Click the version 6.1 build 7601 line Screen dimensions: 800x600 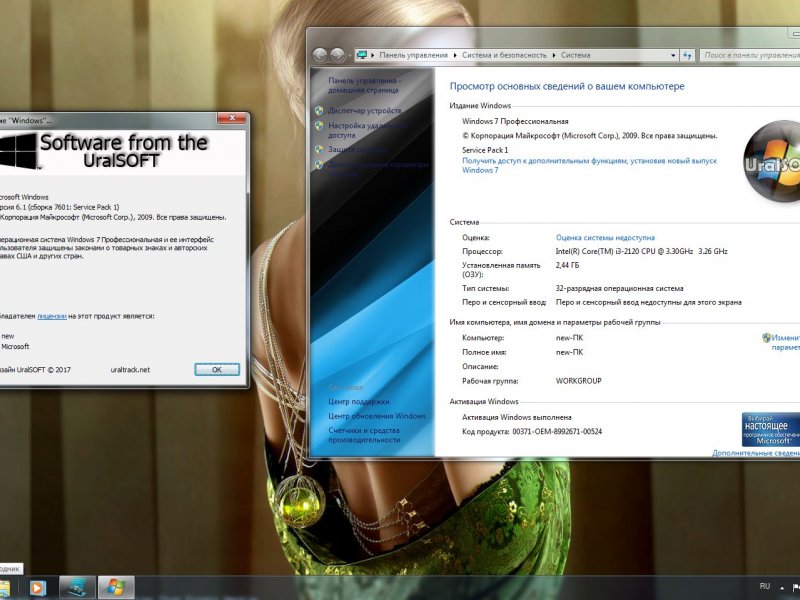(x=60, y=207)
